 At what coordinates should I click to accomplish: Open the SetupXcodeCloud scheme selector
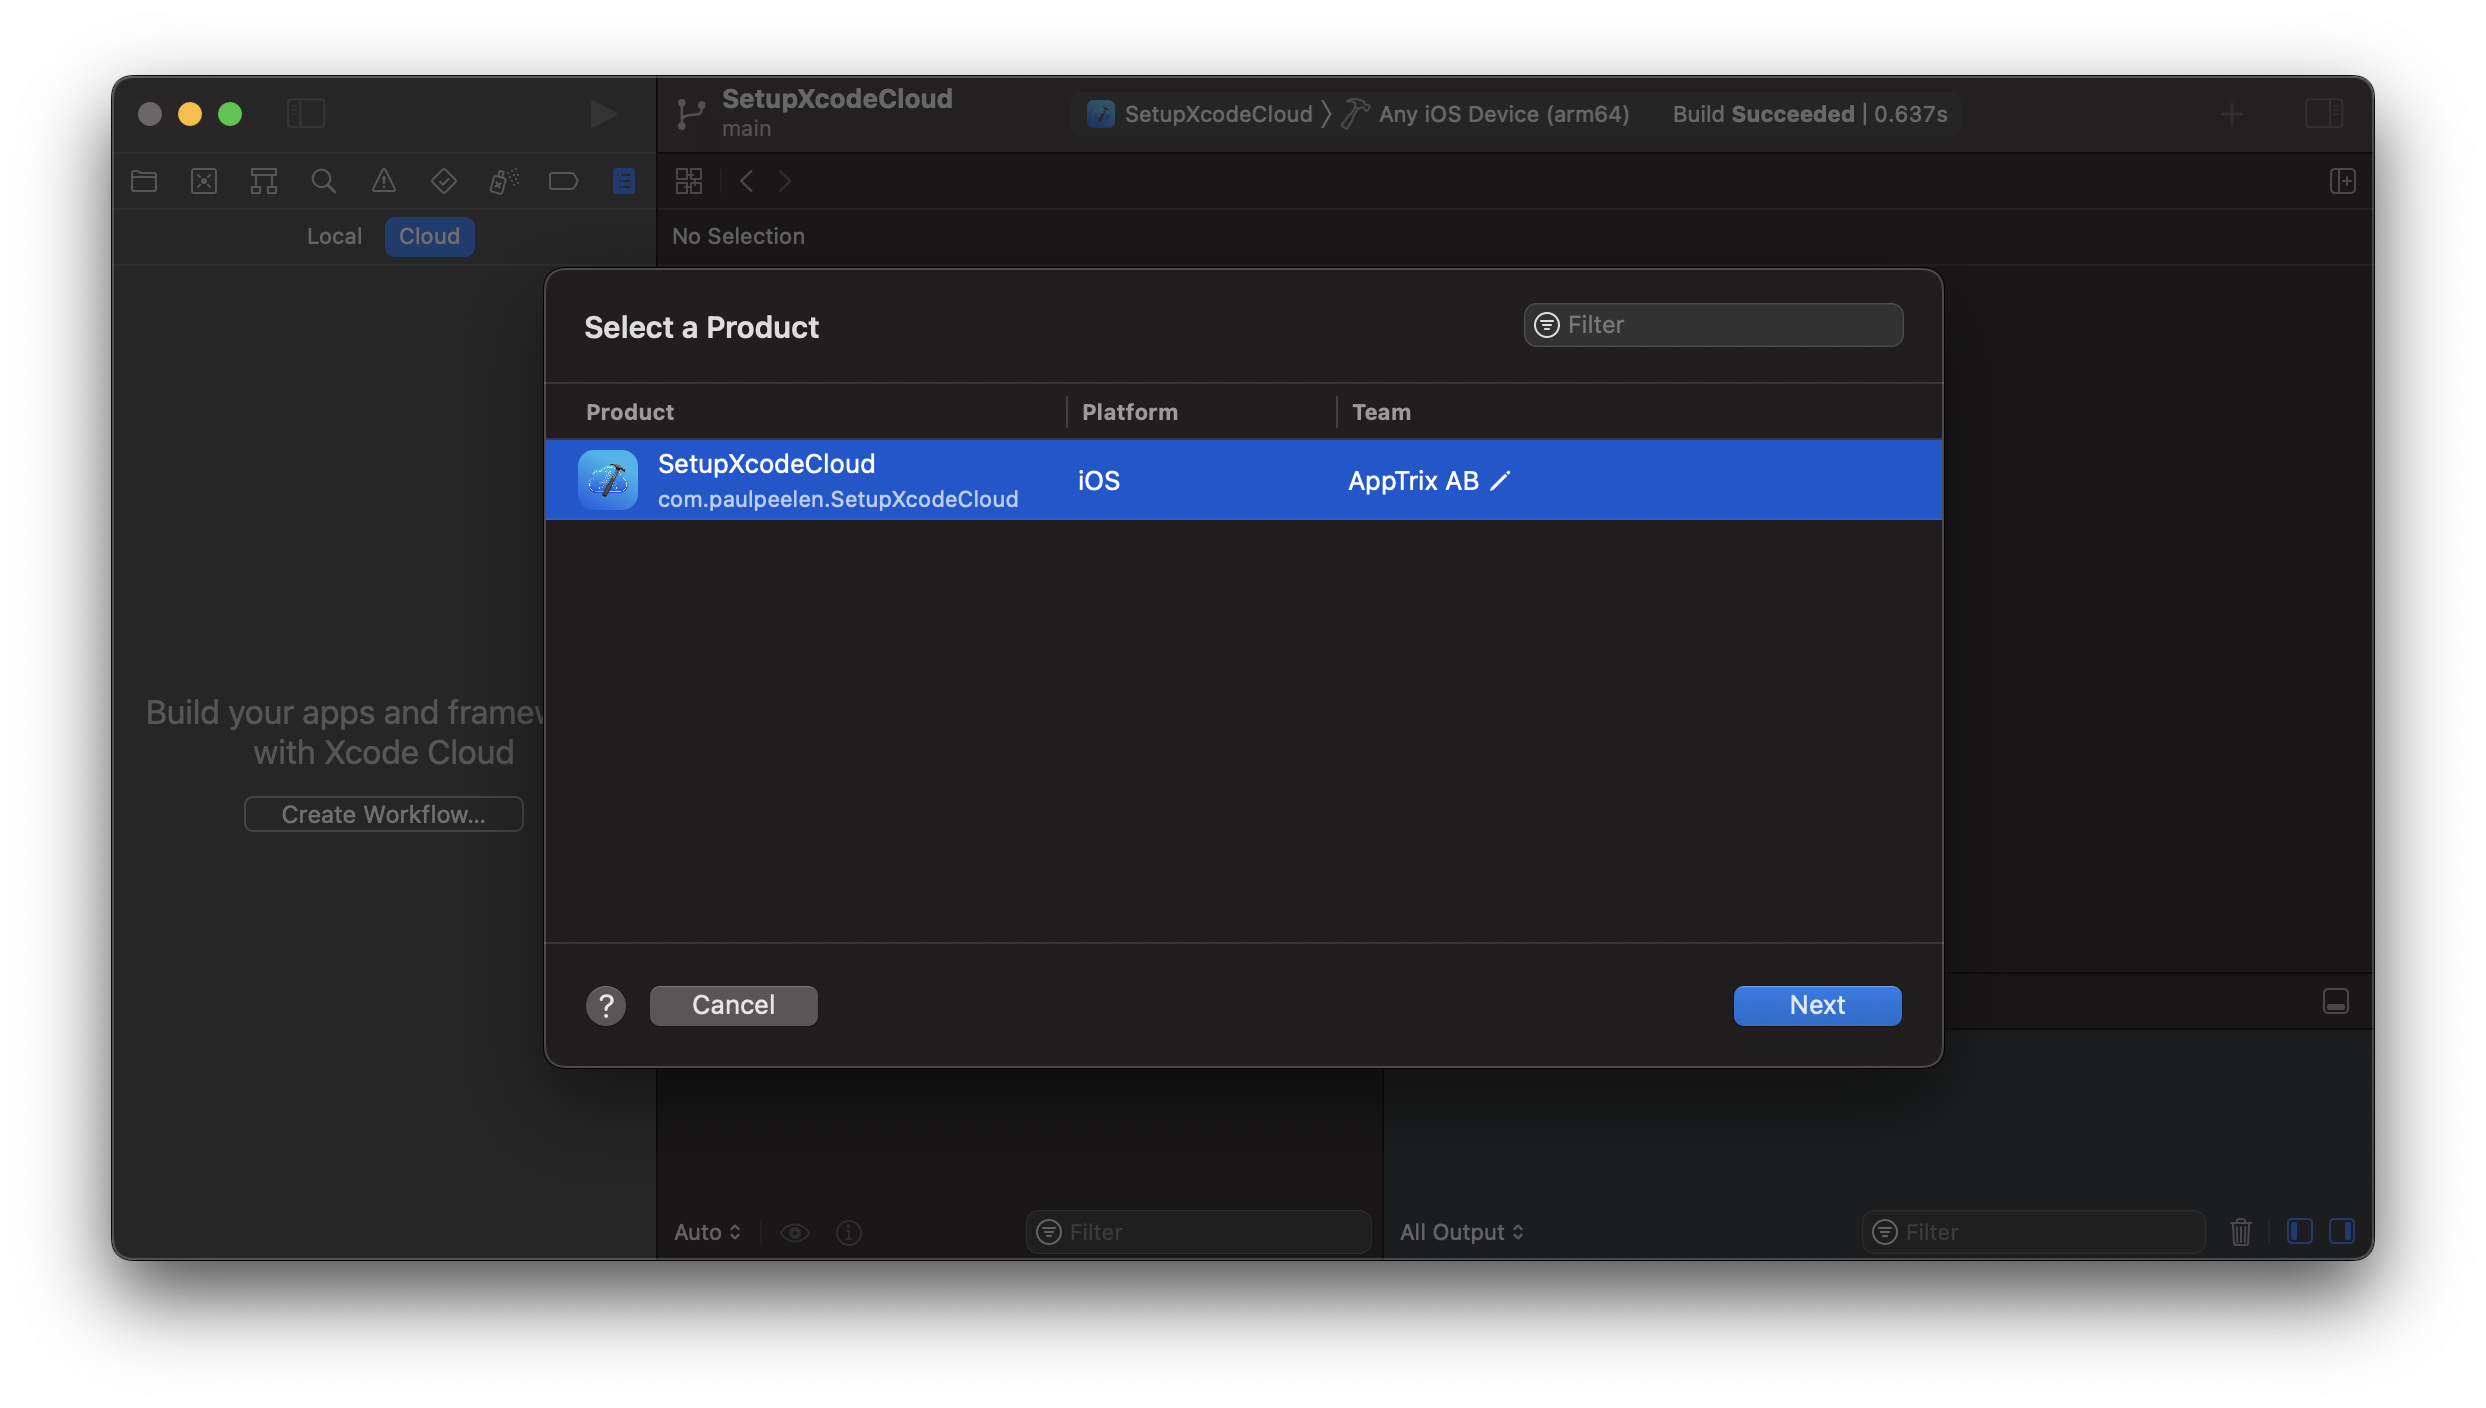1200,114
